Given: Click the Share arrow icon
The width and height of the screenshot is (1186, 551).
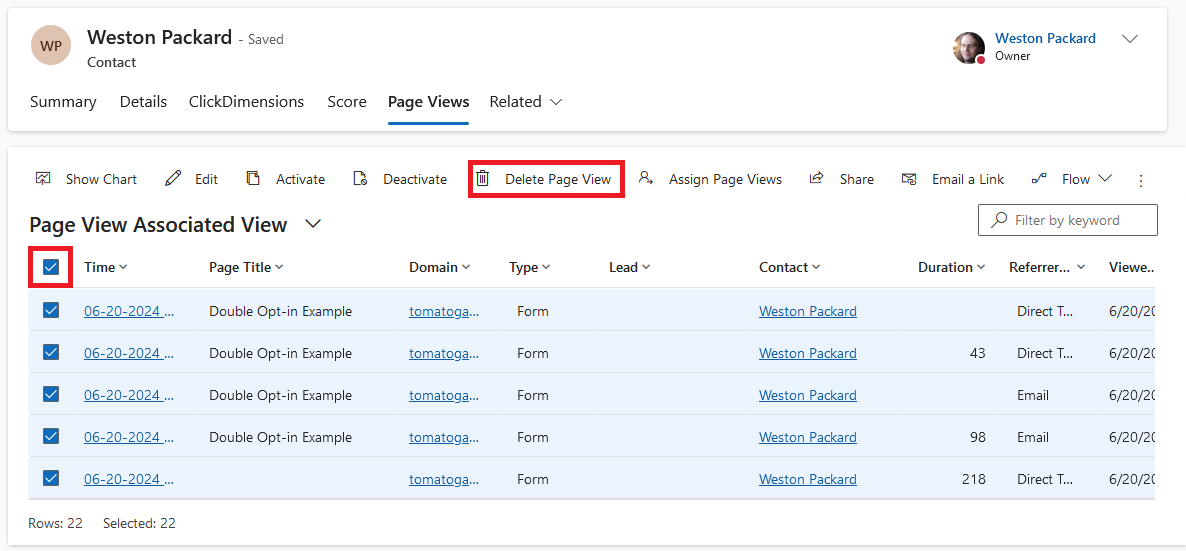Looking at the screenshot, I should pyautogui.click(x=816, y=179).
